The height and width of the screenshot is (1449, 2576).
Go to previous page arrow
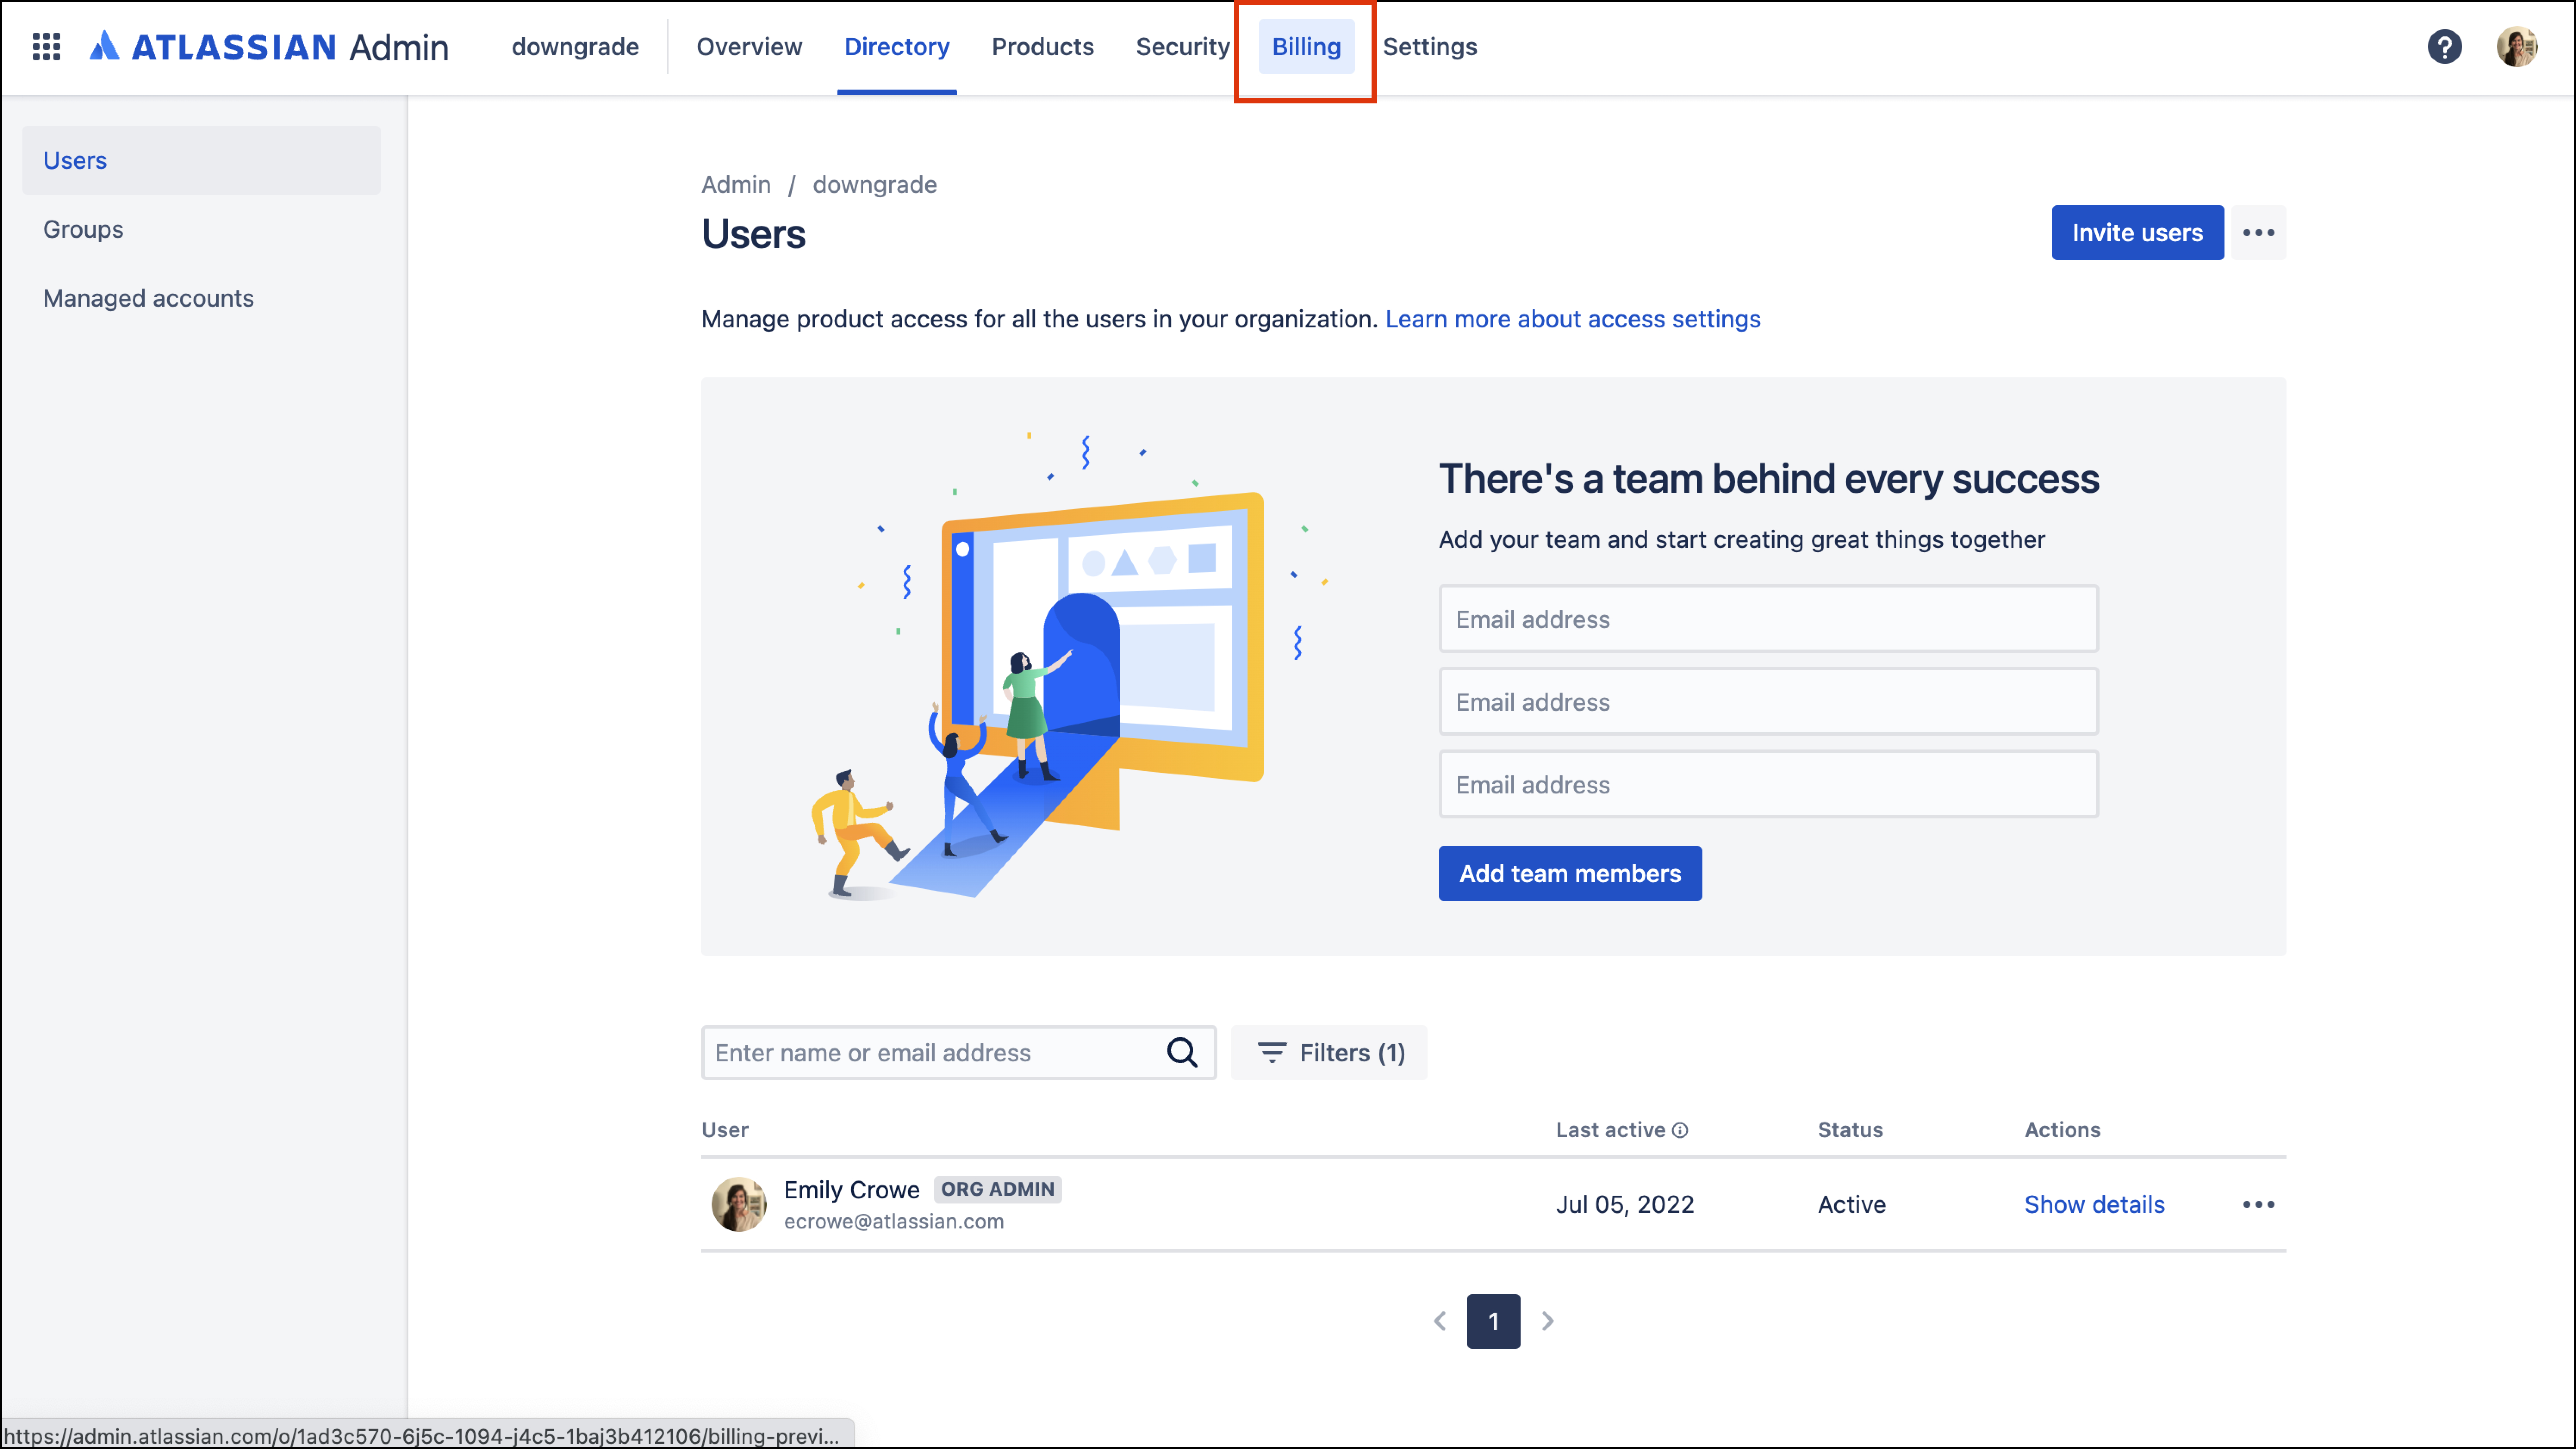[1440, 1321]
